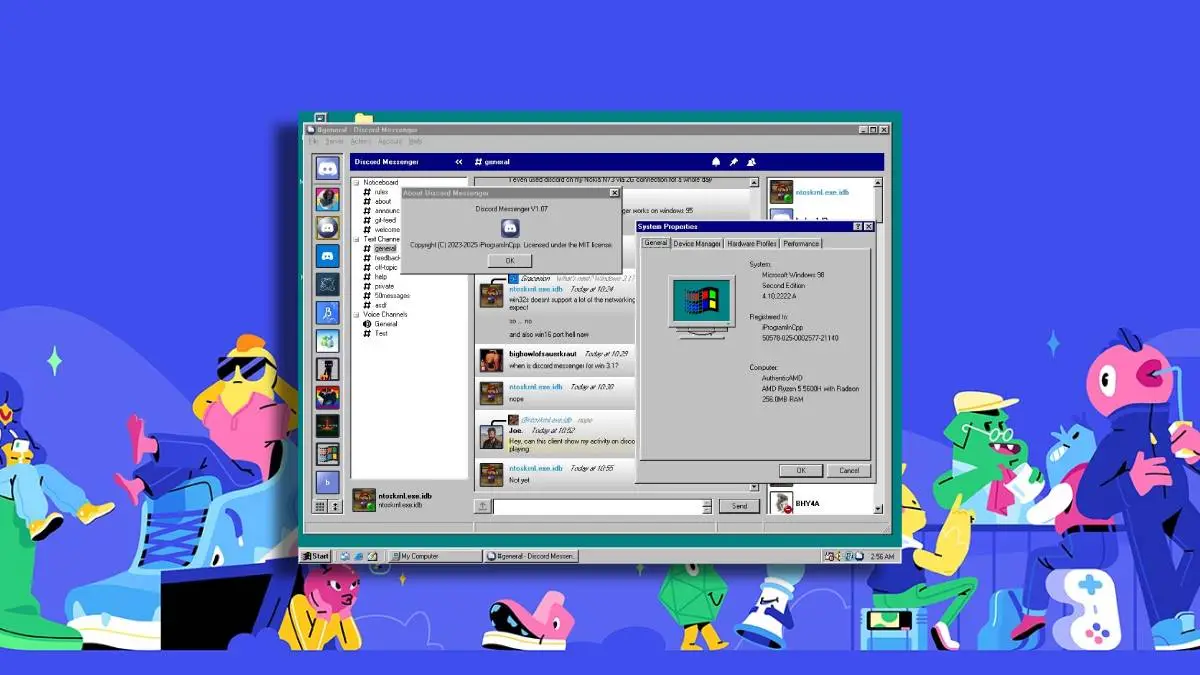Select the Windows logo server icon in sidebar
The height and width of the screenshot is (675, 1200).
click(327, 452)
